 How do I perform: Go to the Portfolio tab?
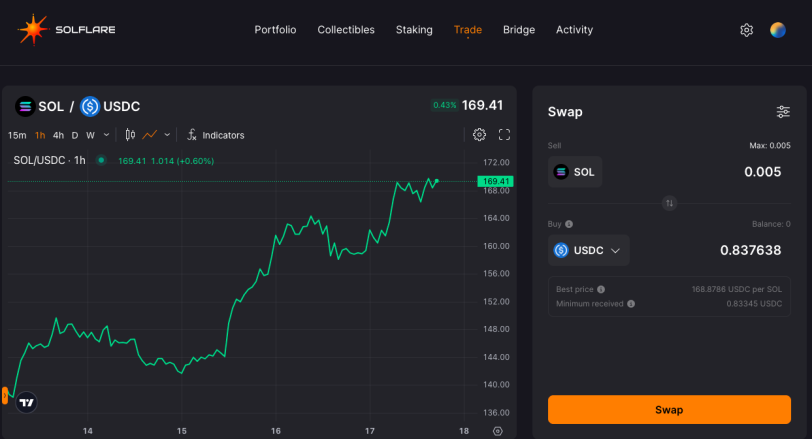click(275, 30)
